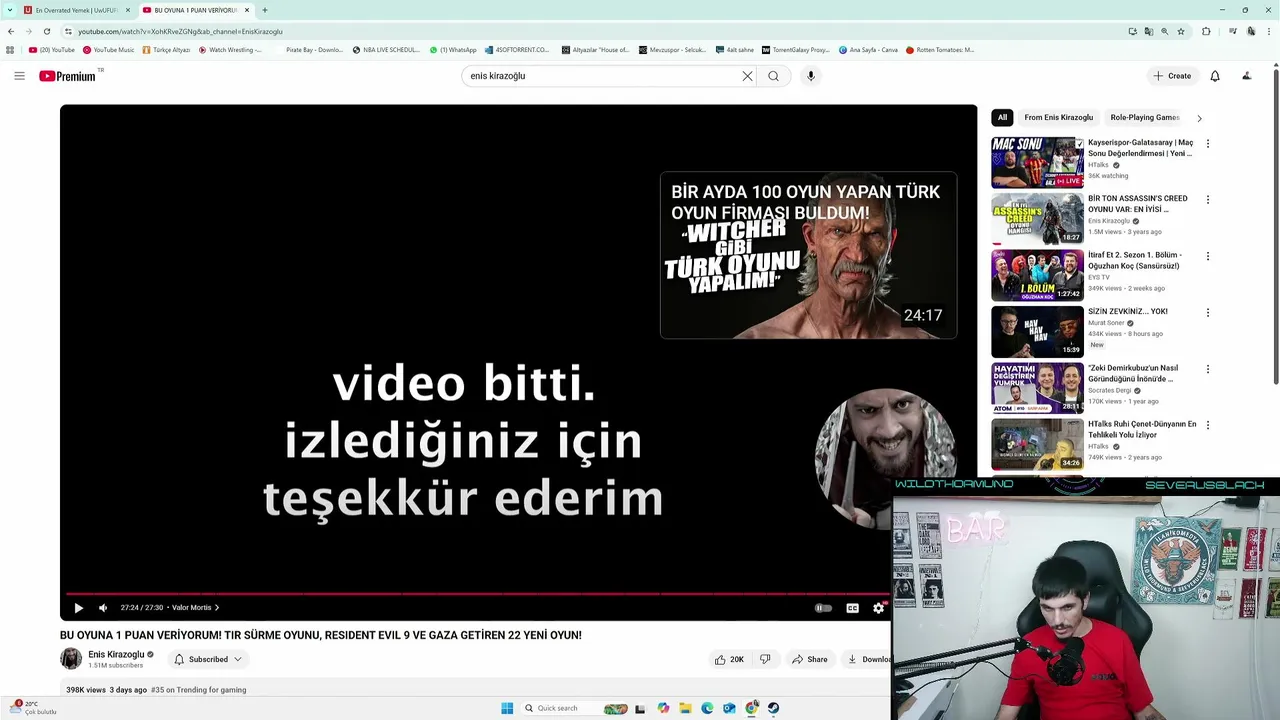Image resolution: width=1280 pixels, height=720 pixels.
Task: Like the video (20K)
Action: tap(729, 659)
